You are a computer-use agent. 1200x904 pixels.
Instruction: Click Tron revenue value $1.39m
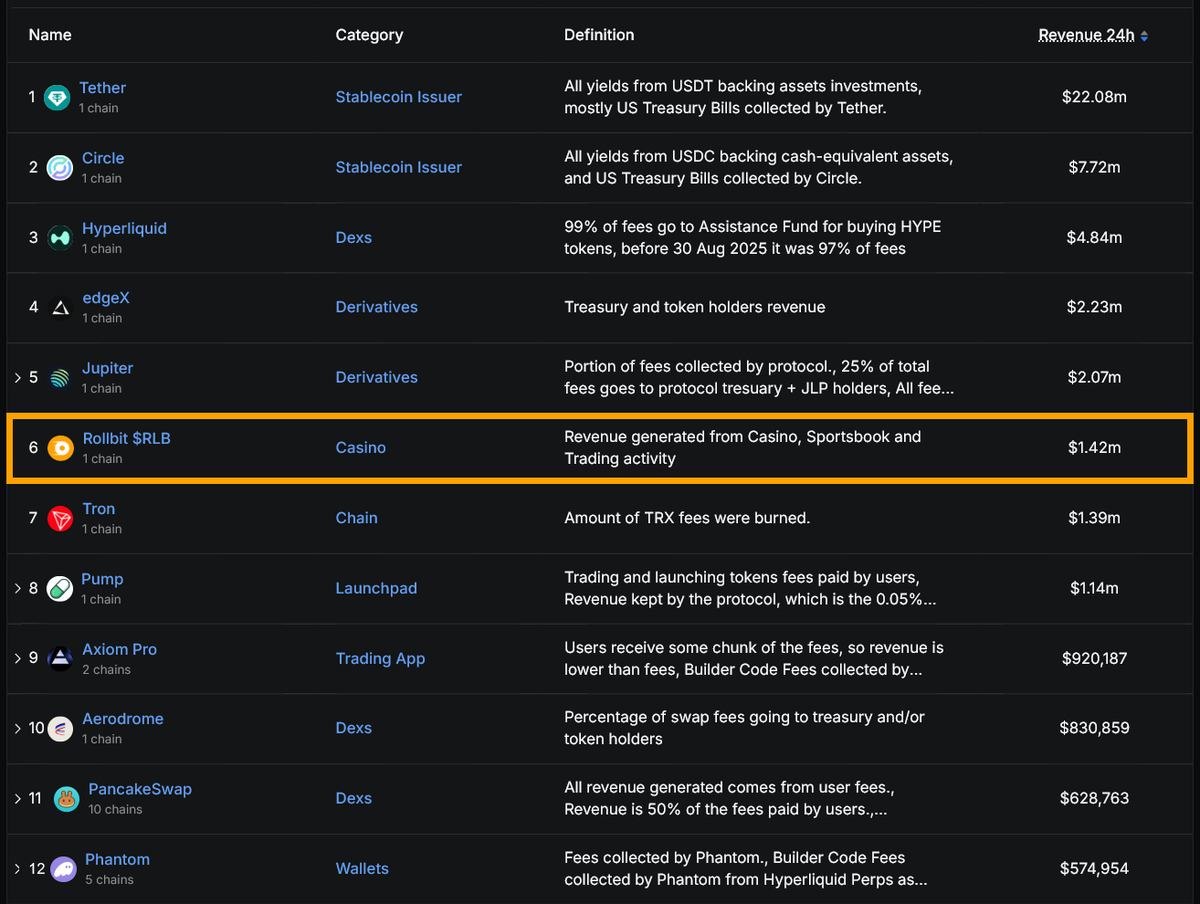[x=1094, y=518]
